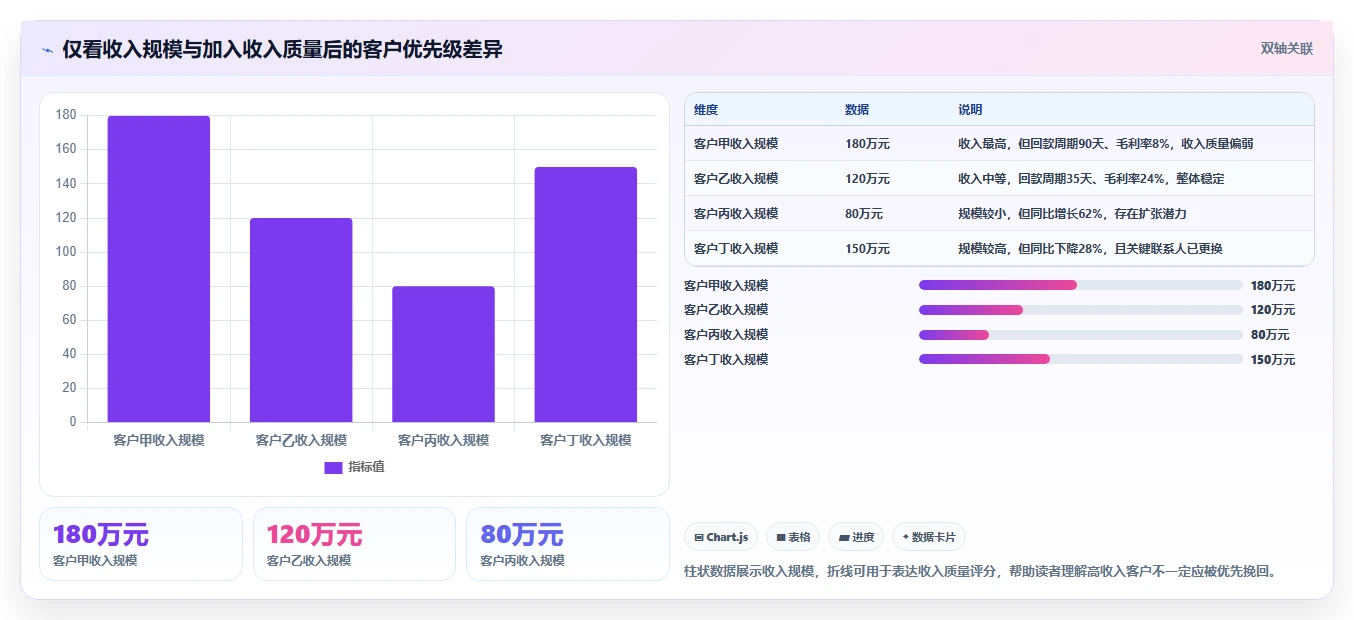The height and width of the screenshot is (620, 1354).
Task: Click the 客户乙收入规模 bar in chart
Action: tap(301, 320)
